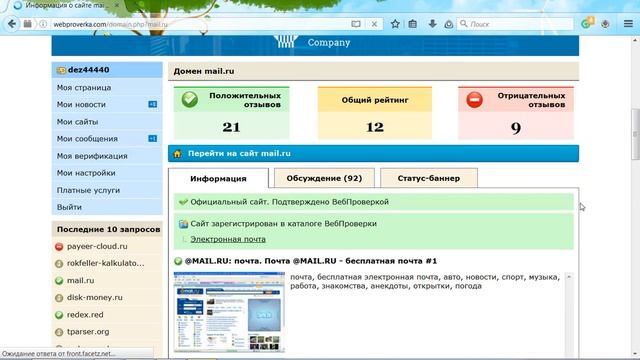Viewport: 640px width, 360px height.
Task: Go back with the browser back arrow
Action: pos(12,24)
